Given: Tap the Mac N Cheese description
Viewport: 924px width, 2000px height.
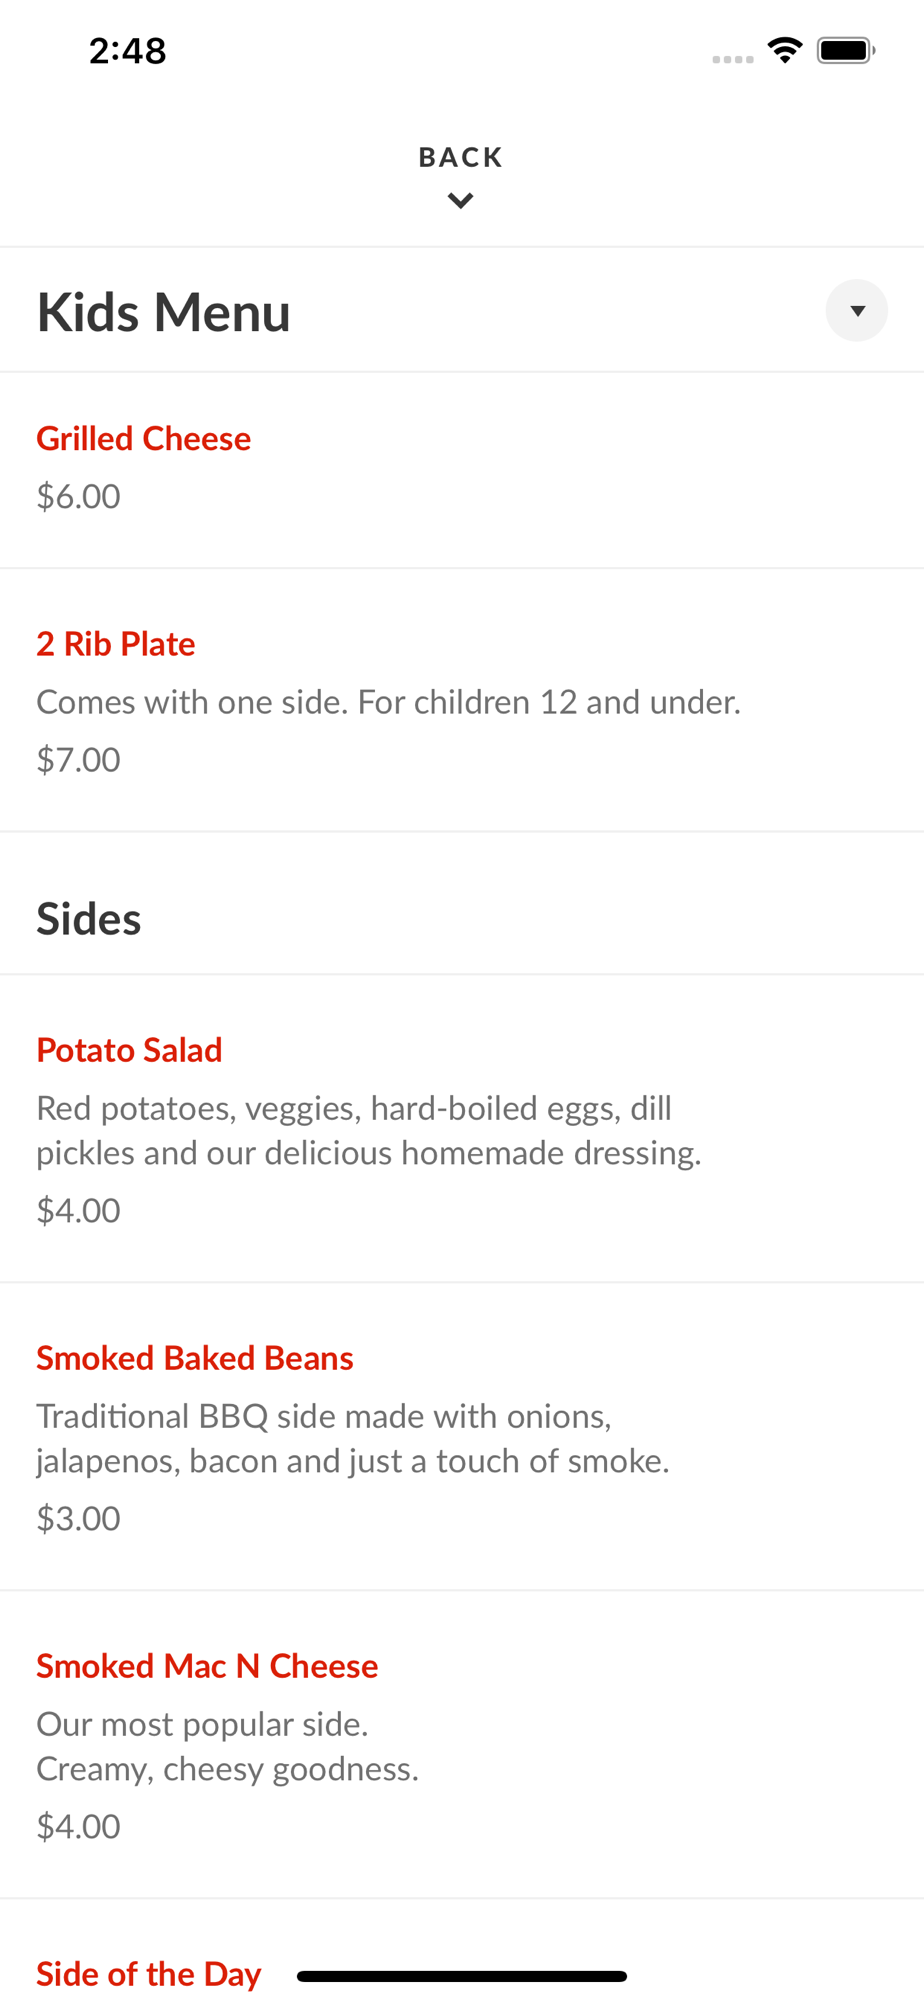Looking at the screenshot, I should [227, 1746].
